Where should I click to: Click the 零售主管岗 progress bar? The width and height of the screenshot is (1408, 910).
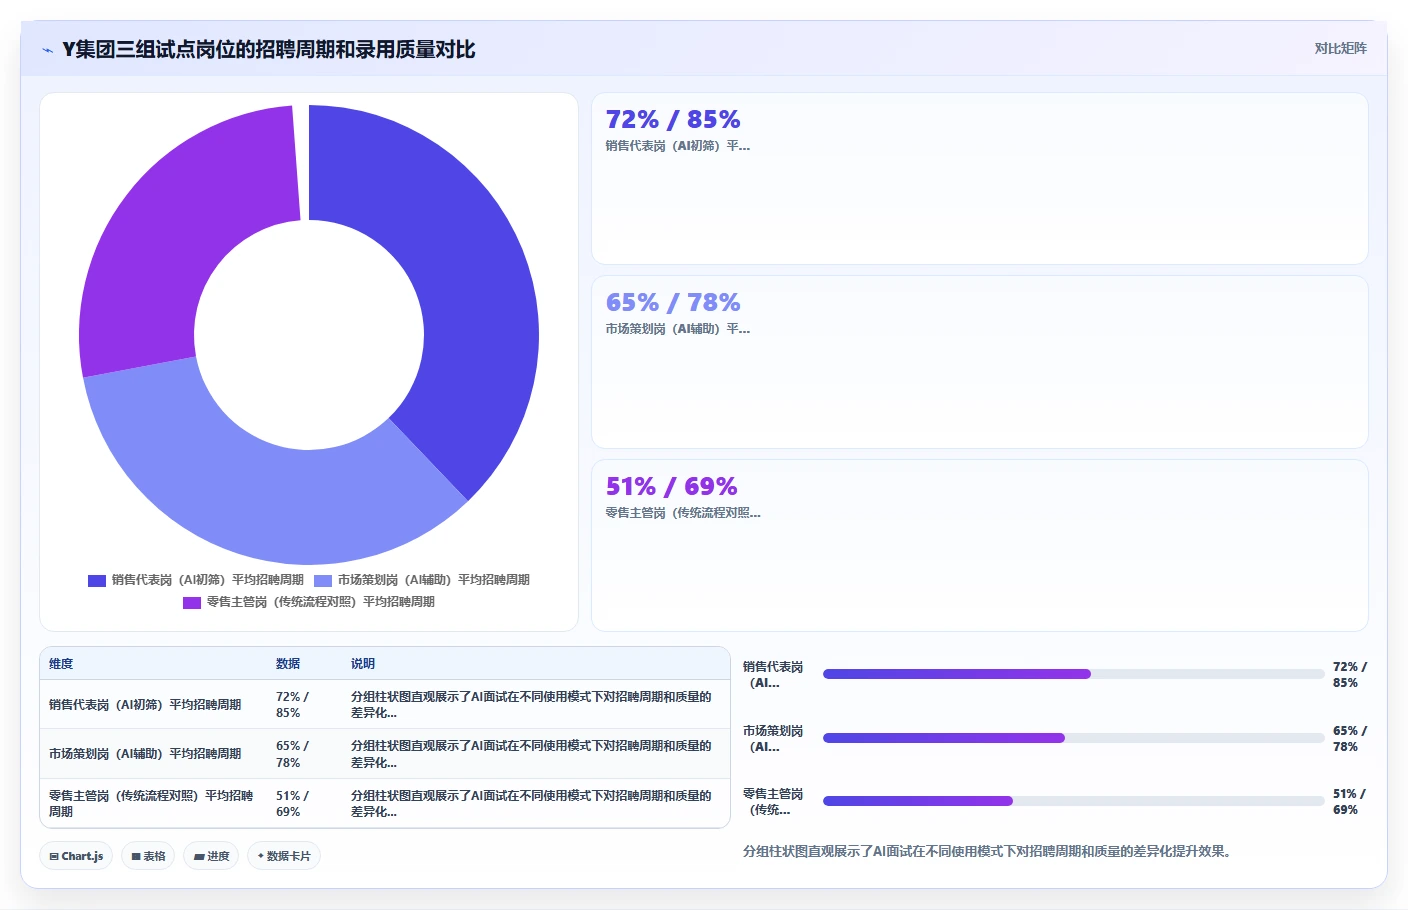click(1073, 801)
